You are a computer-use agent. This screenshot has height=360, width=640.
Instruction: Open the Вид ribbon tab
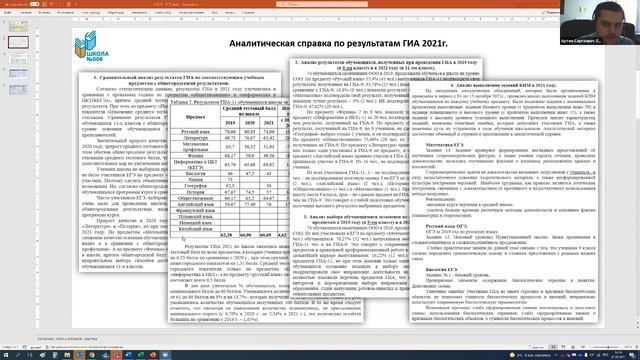pos(214,13)
